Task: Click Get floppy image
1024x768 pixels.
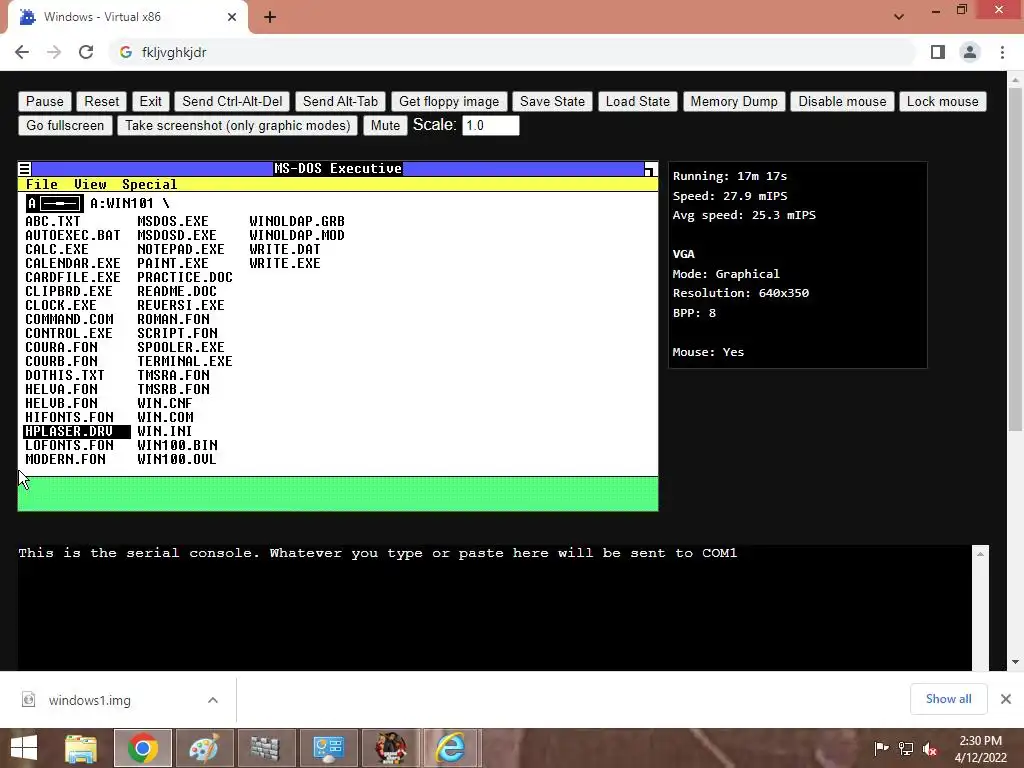Action: coord(449,102)
